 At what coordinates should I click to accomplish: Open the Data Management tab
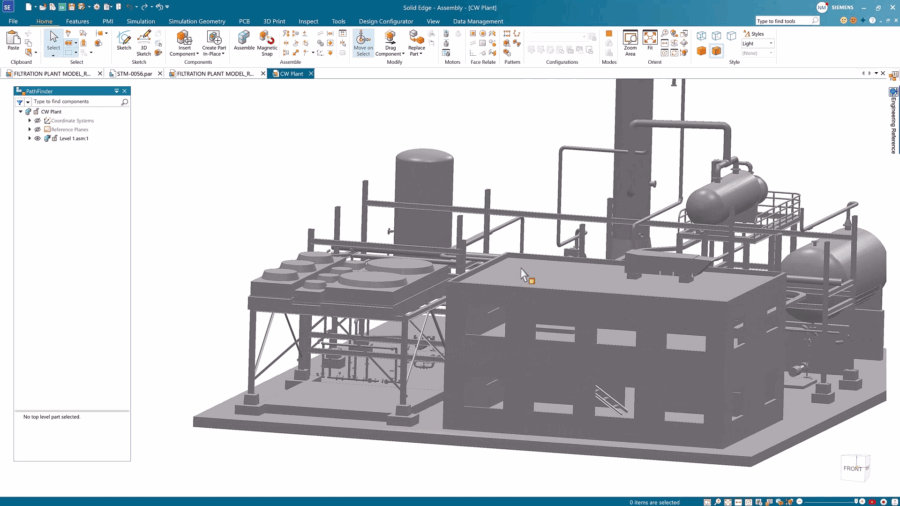tap(478, 21)
